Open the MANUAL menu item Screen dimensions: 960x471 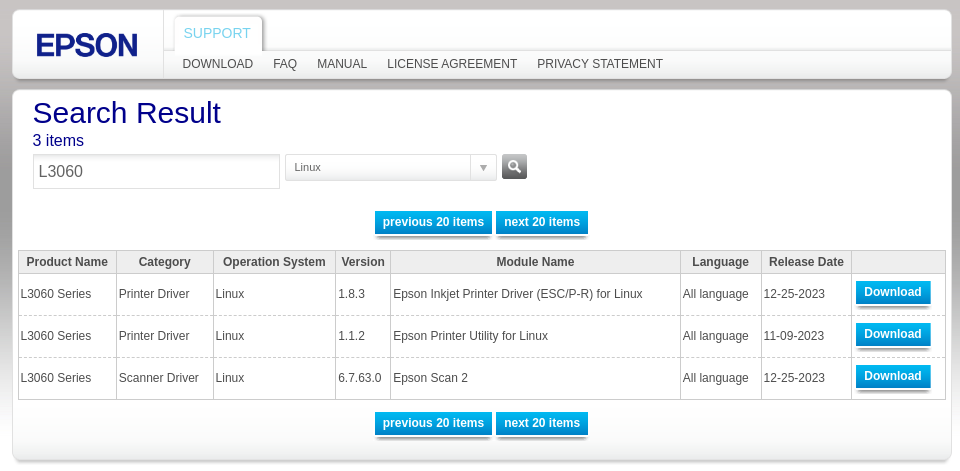click(342, 64)
